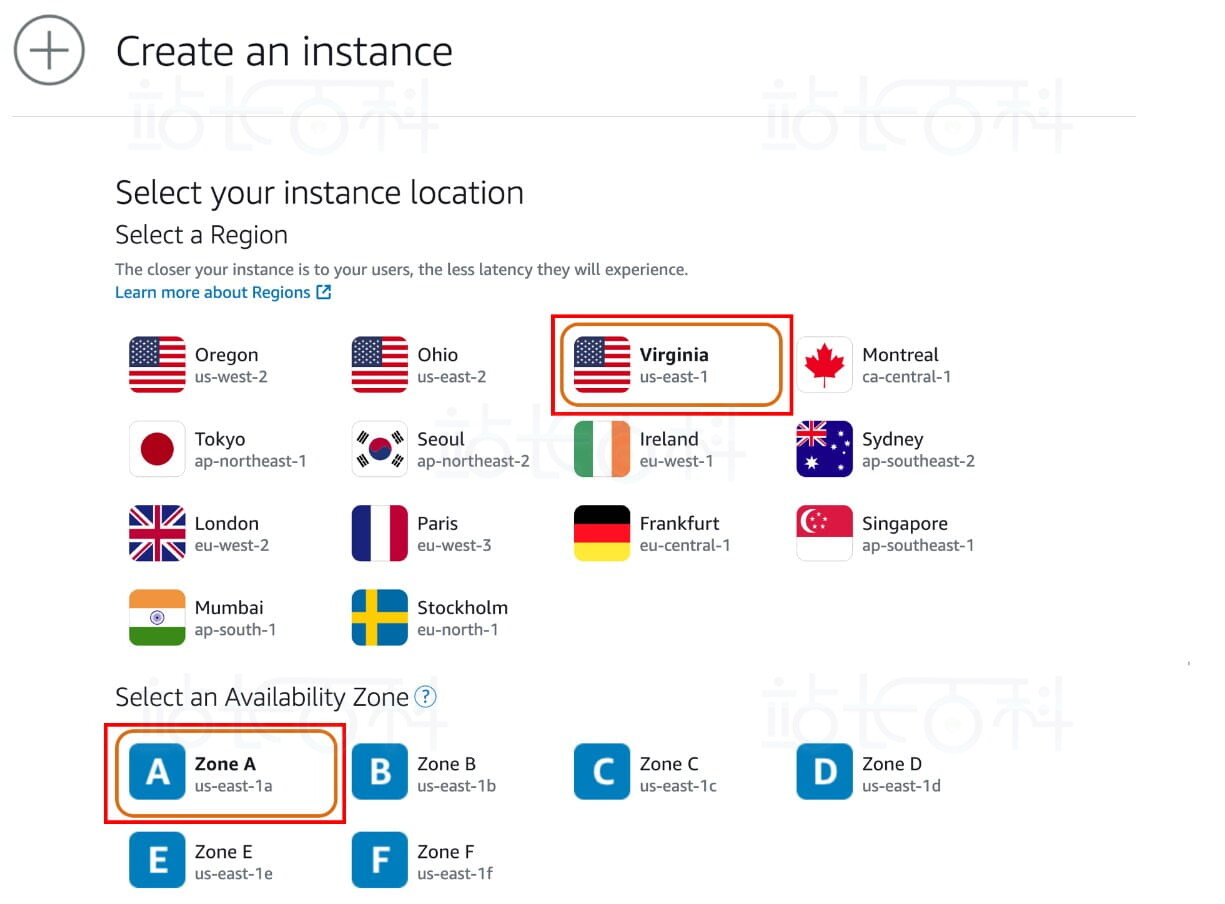Pick the Tokyo Japan flag icon

click(157, 449)
